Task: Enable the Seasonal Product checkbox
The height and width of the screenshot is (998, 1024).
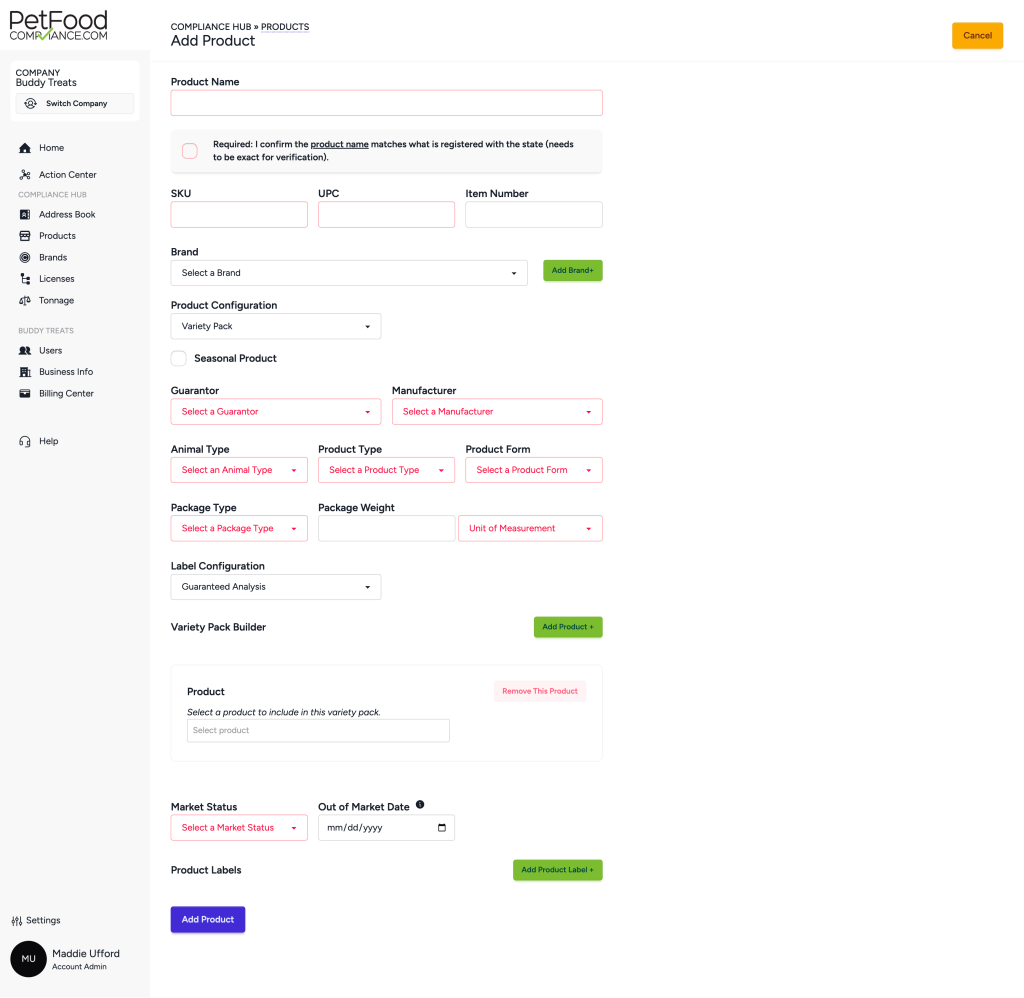Action: [x=179, y=358]
